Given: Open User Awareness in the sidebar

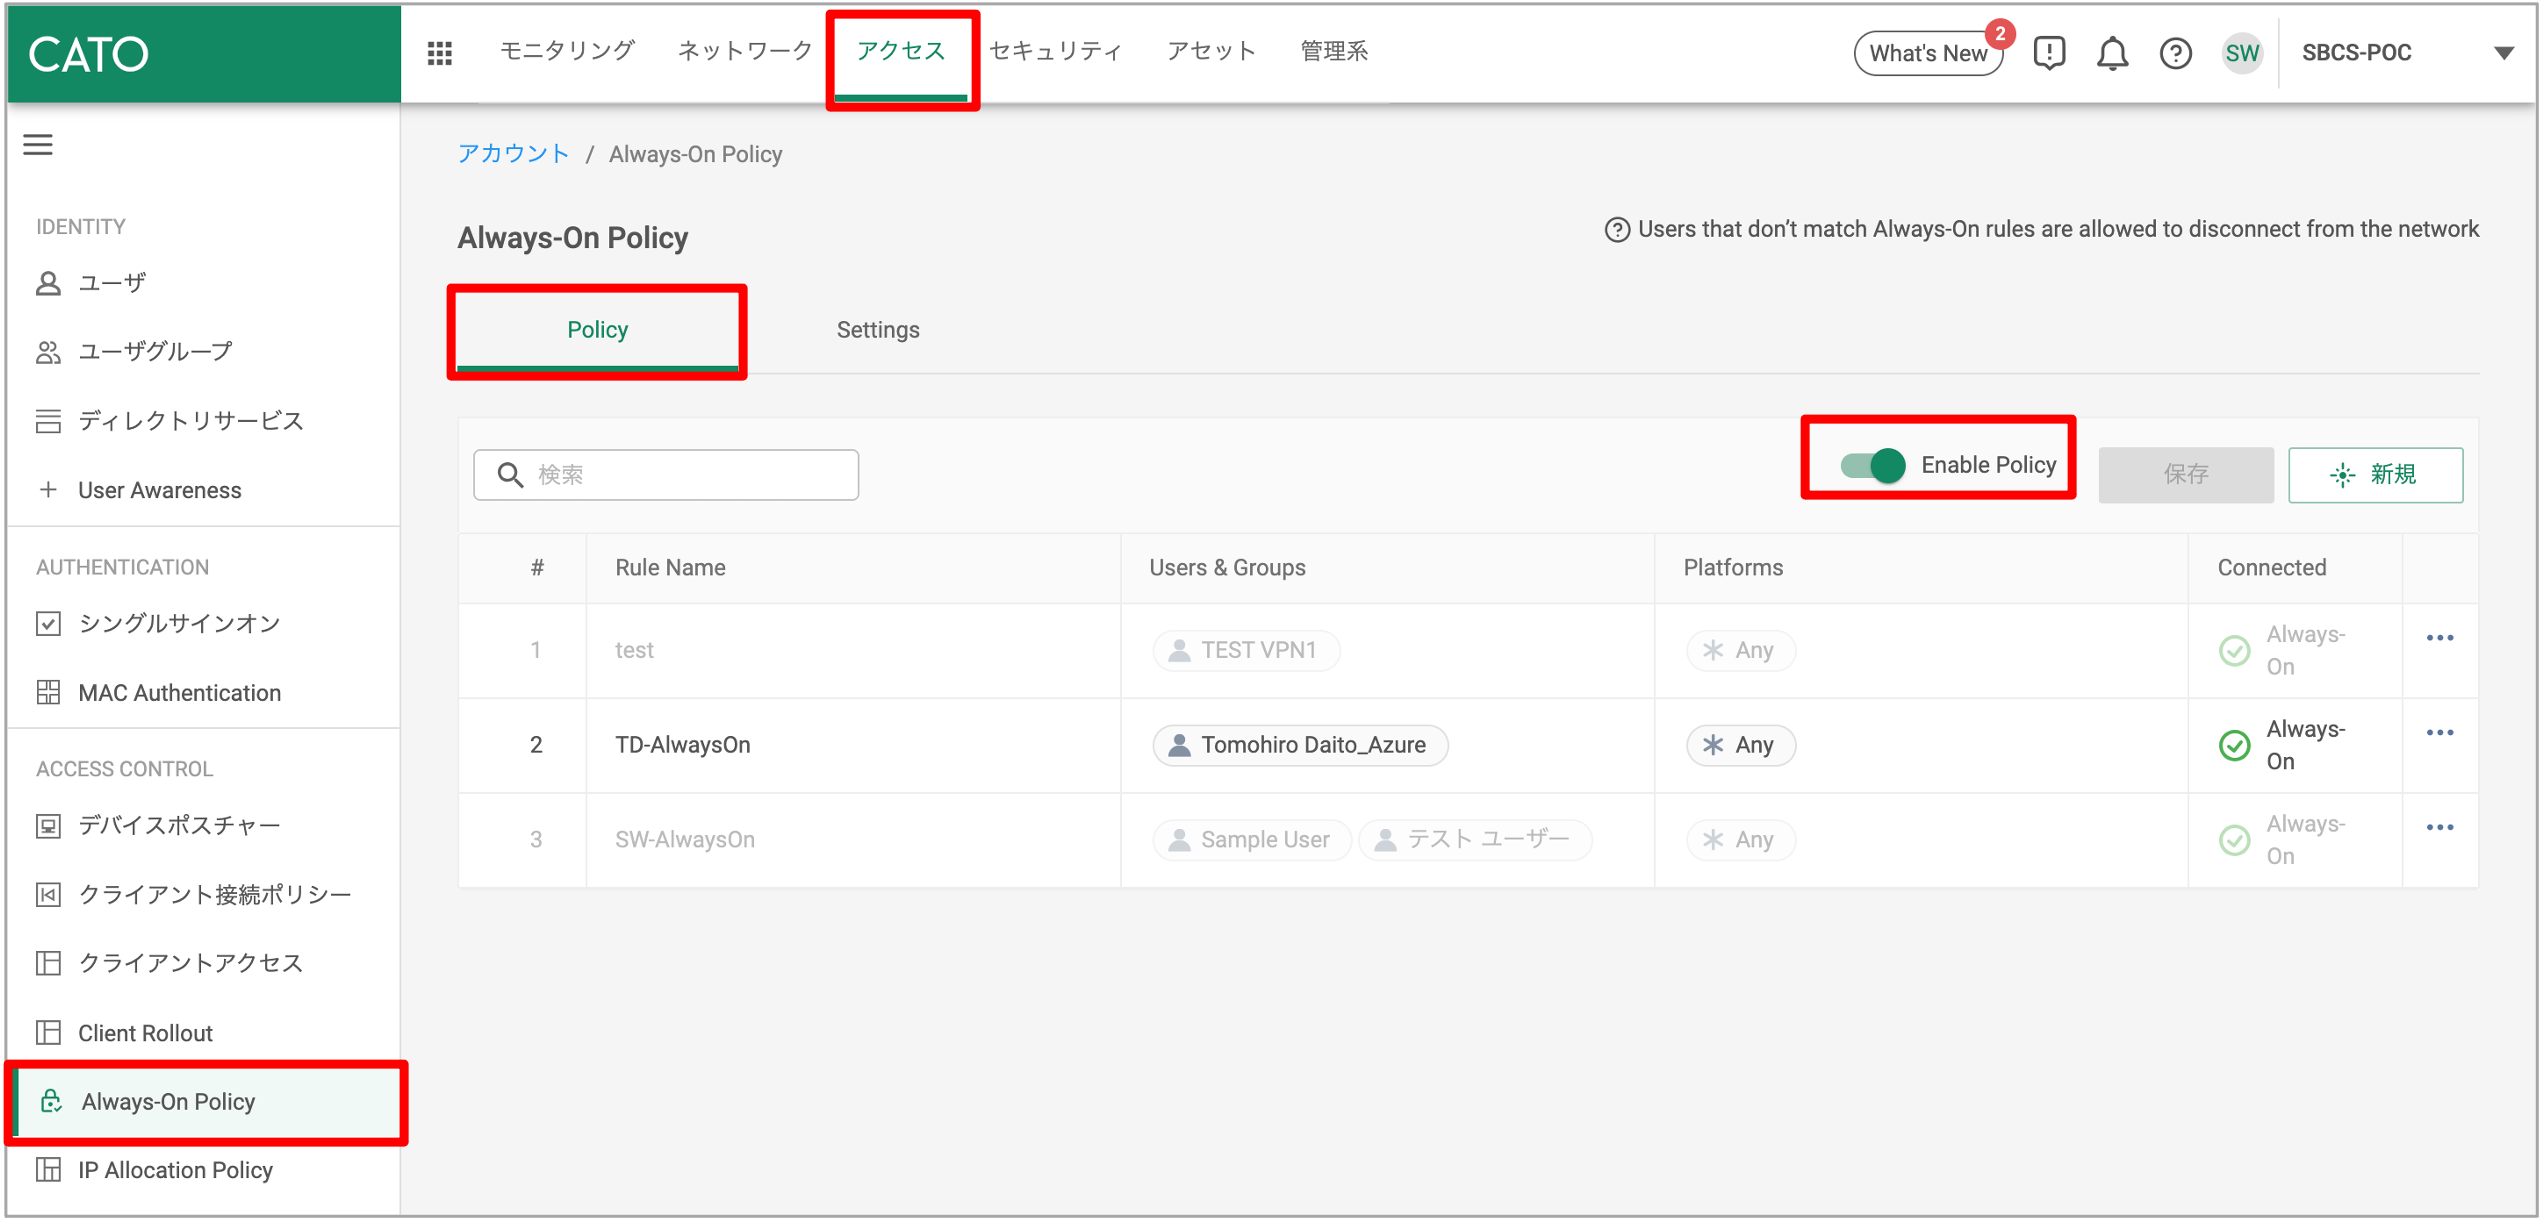Looking at the screenshot, I should pyautogui.click(x=204, y=490).
